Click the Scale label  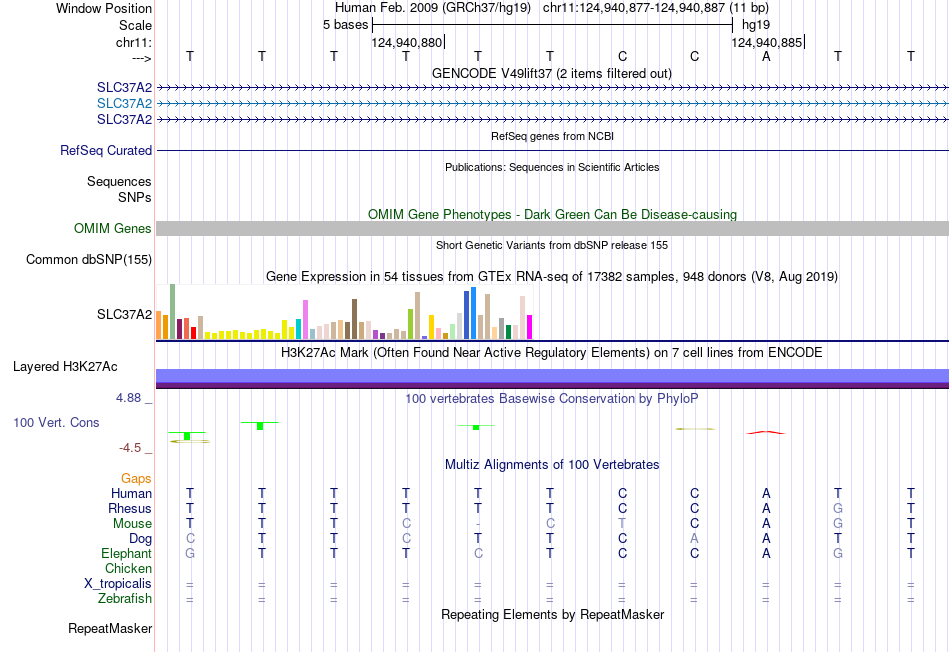(135, 25)
